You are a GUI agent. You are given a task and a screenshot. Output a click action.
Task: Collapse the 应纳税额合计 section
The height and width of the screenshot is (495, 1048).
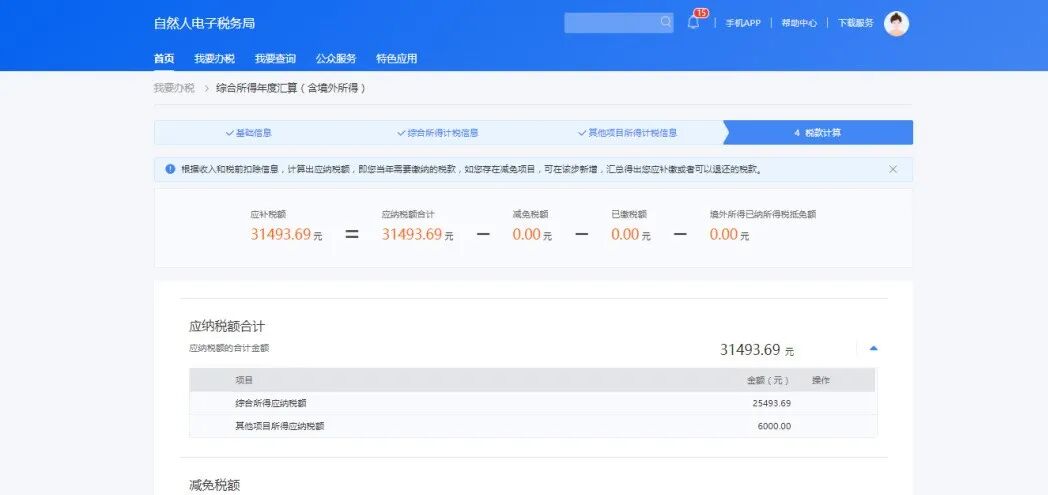(873, 348)
